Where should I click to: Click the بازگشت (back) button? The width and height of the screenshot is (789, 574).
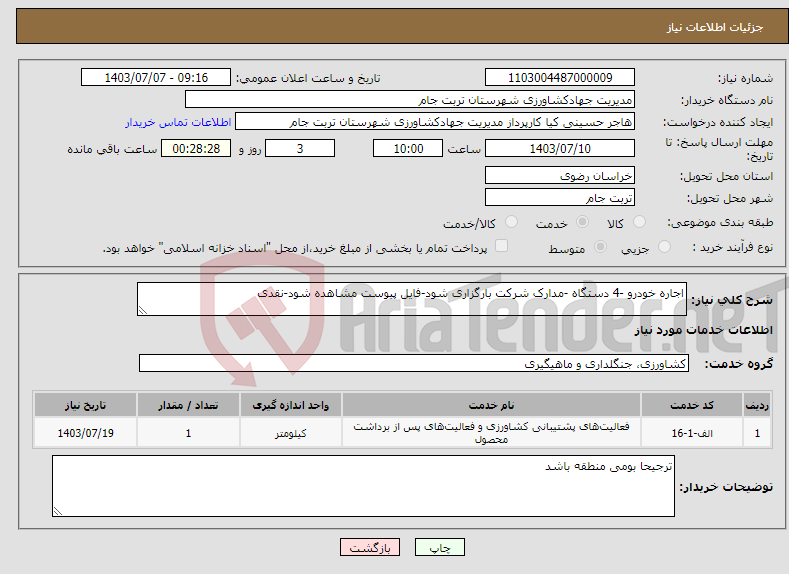[370, 547]
